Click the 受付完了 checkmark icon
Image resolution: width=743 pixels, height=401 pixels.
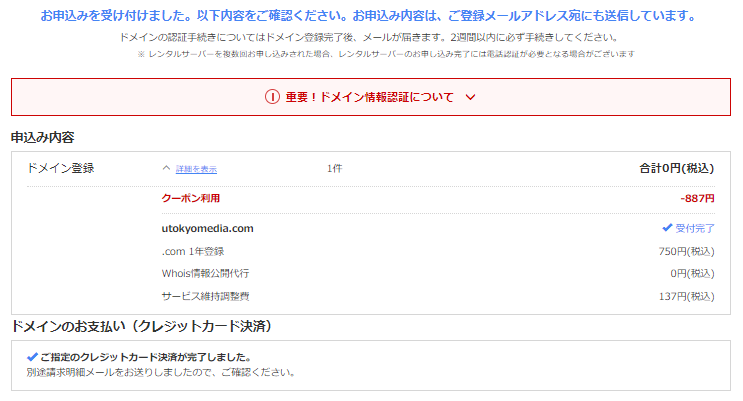pos(667,228)
